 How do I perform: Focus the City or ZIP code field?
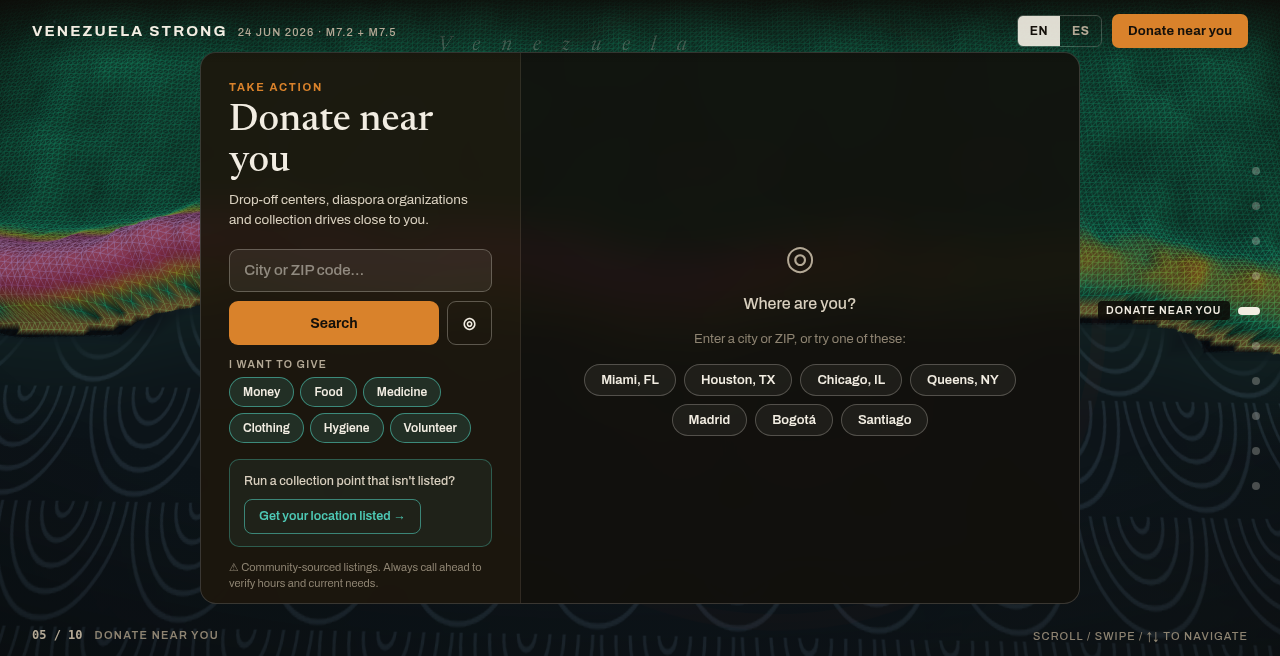coord(360,270)
